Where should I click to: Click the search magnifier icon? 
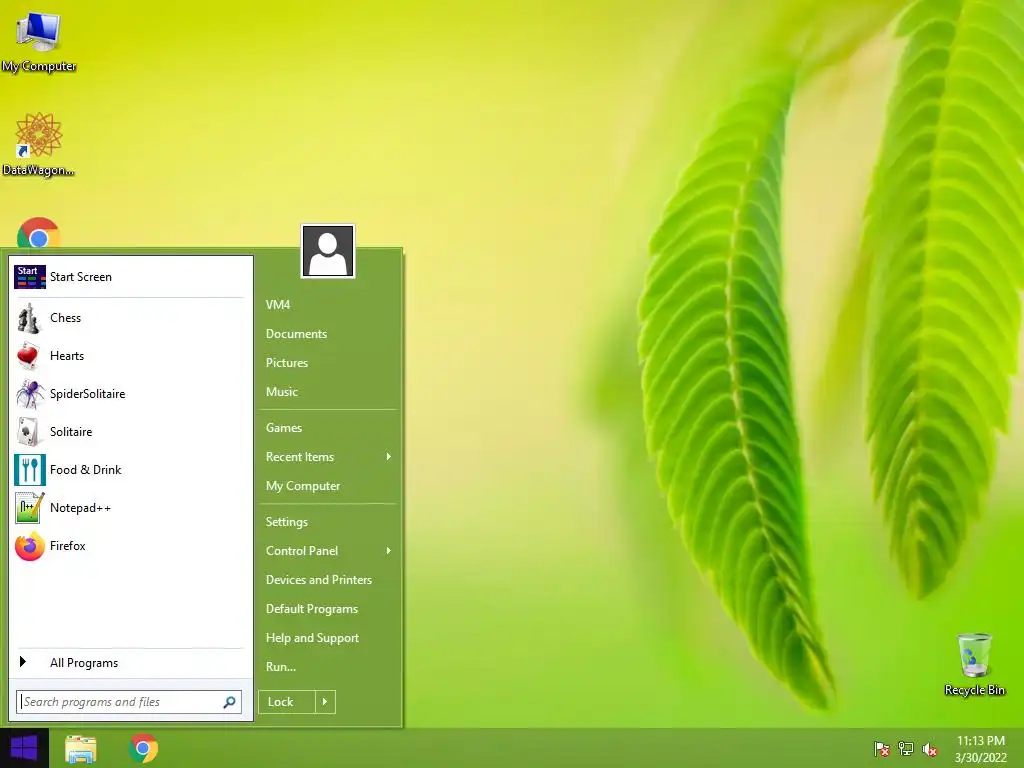(229, 702)
